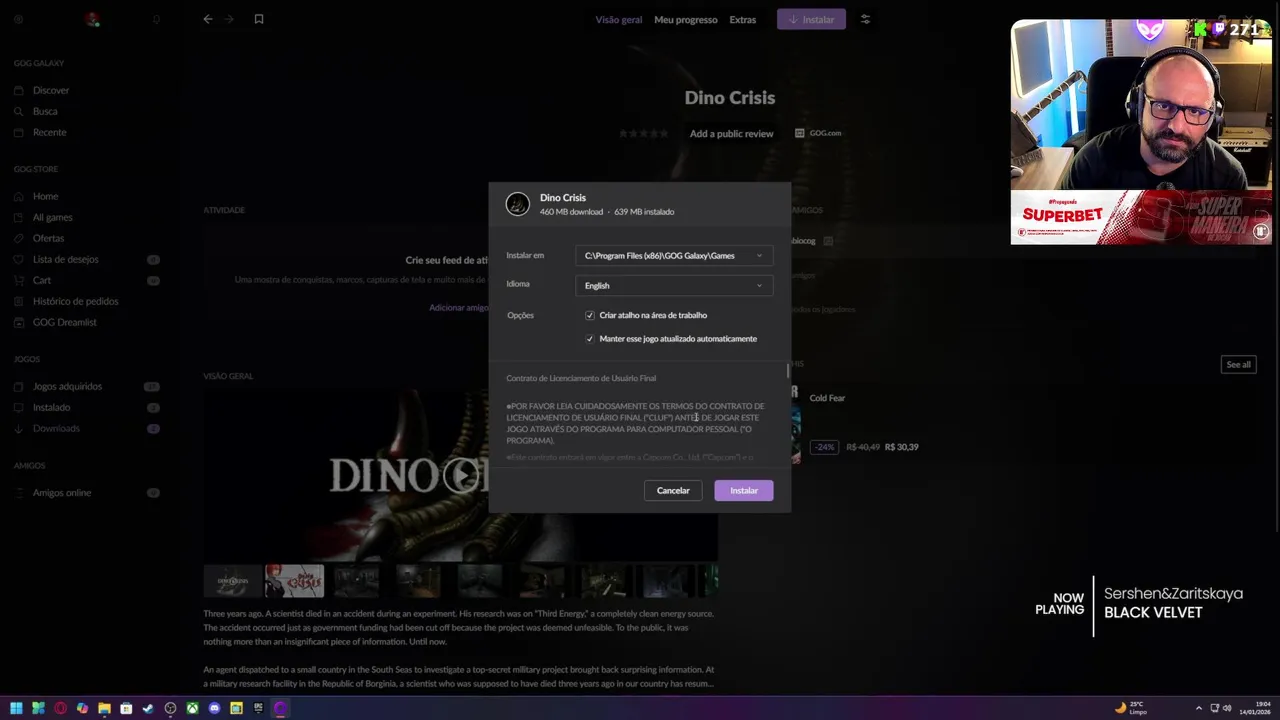Open the Cold Fear game entry
The image size is (1280, 720).
pos(827,398)
